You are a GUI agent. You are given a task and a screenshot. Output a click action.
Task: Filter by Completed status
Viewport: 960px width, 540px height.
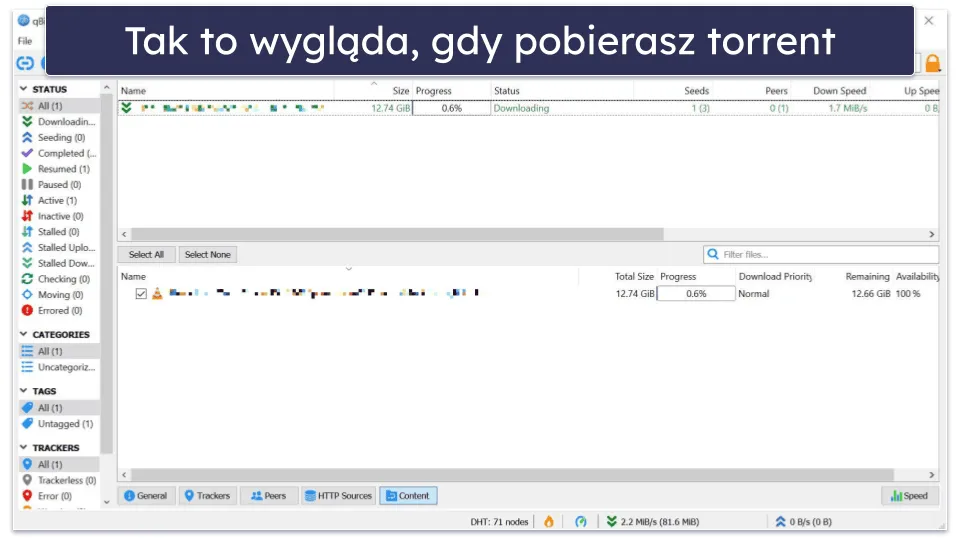point(59,153)
